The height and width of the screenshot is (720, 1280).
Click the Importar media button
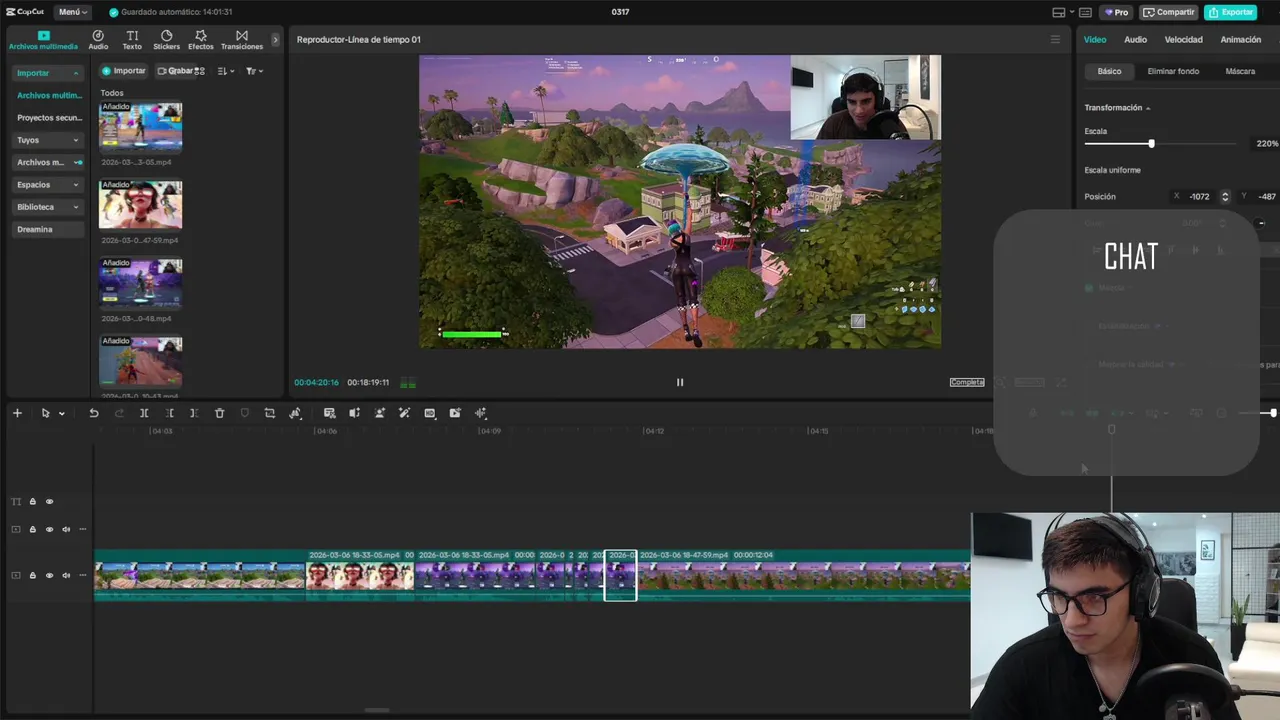[123, 71]
